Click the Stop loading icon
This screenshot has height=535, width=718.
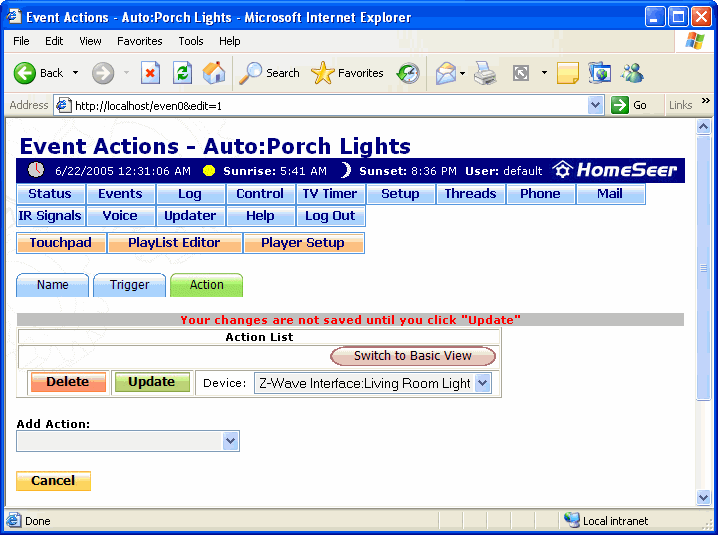[150, 73]
